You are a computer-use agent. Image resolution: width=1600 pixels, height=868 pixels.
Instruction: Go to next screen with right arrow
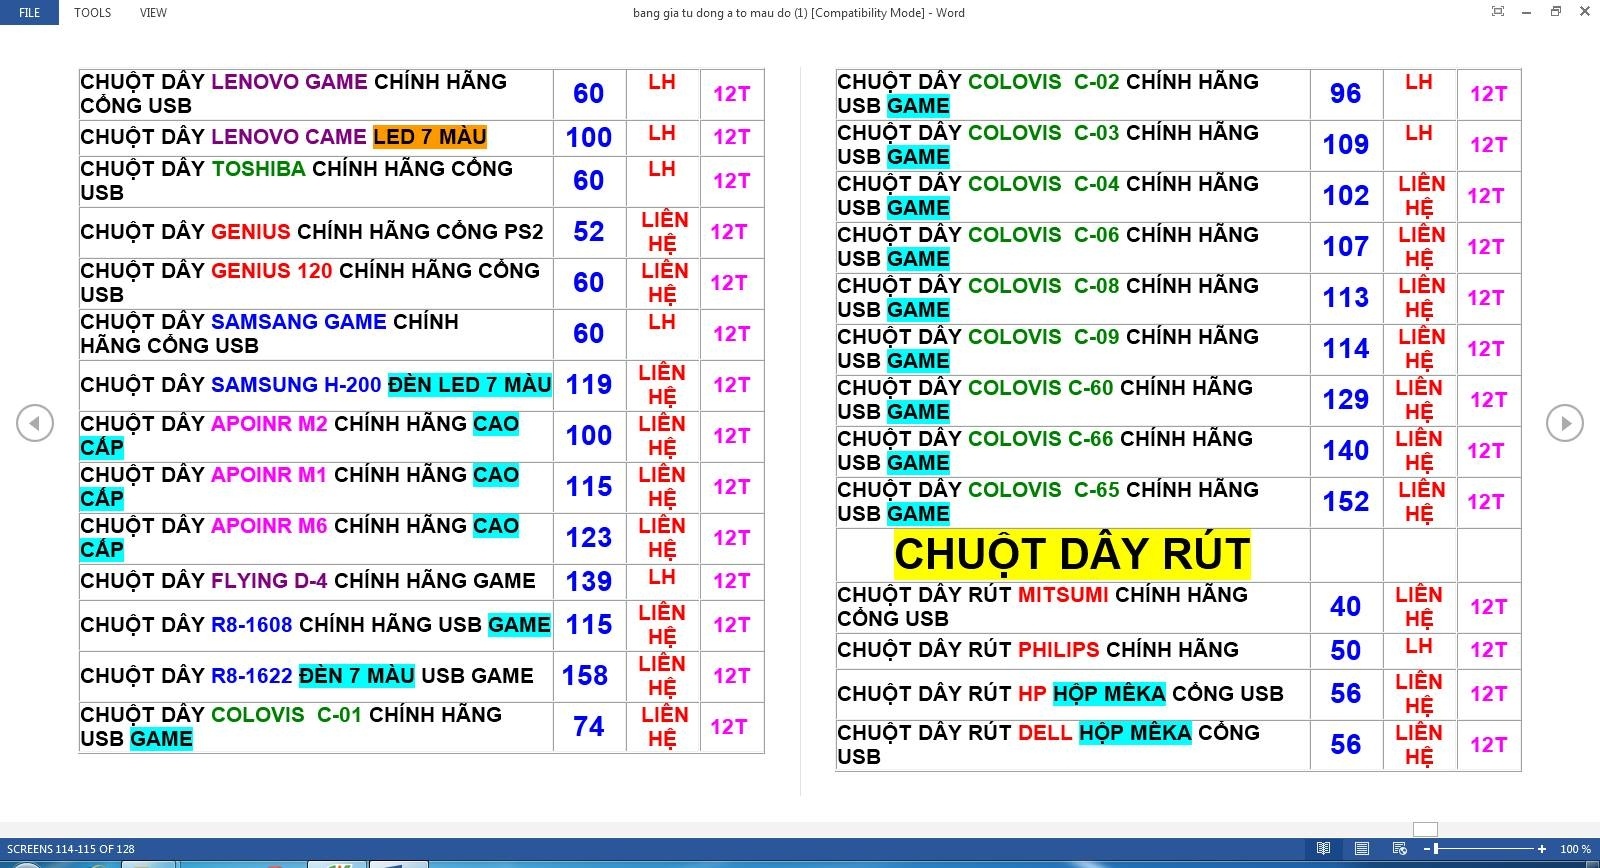(1564, 423)
